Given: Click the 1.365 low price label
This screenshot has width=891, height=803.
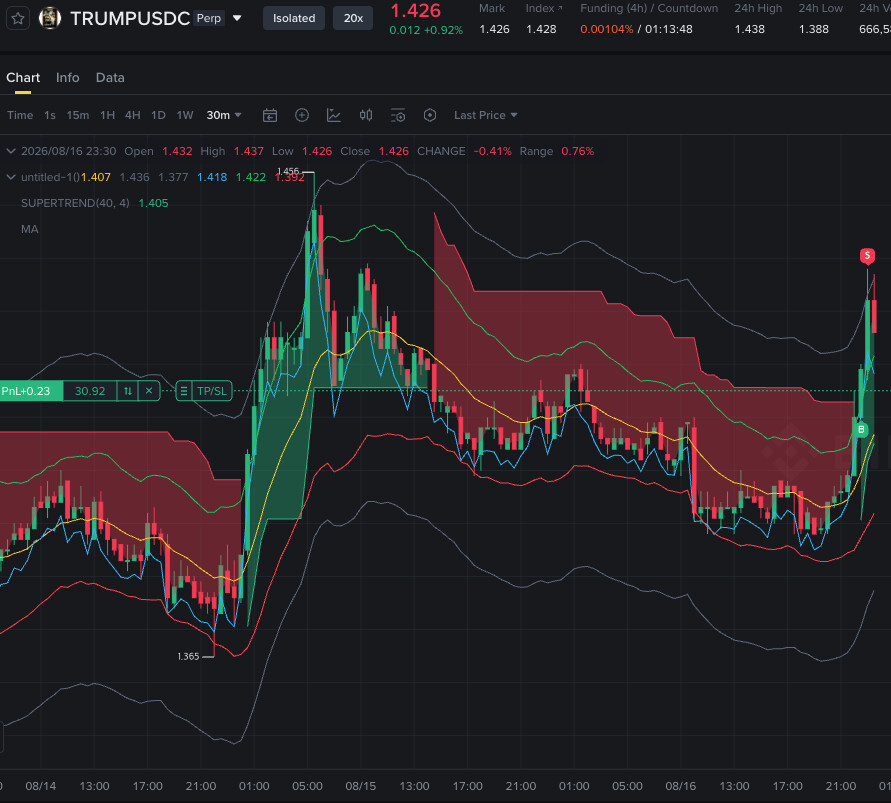Looking at the screenshot, I should 188,656.
